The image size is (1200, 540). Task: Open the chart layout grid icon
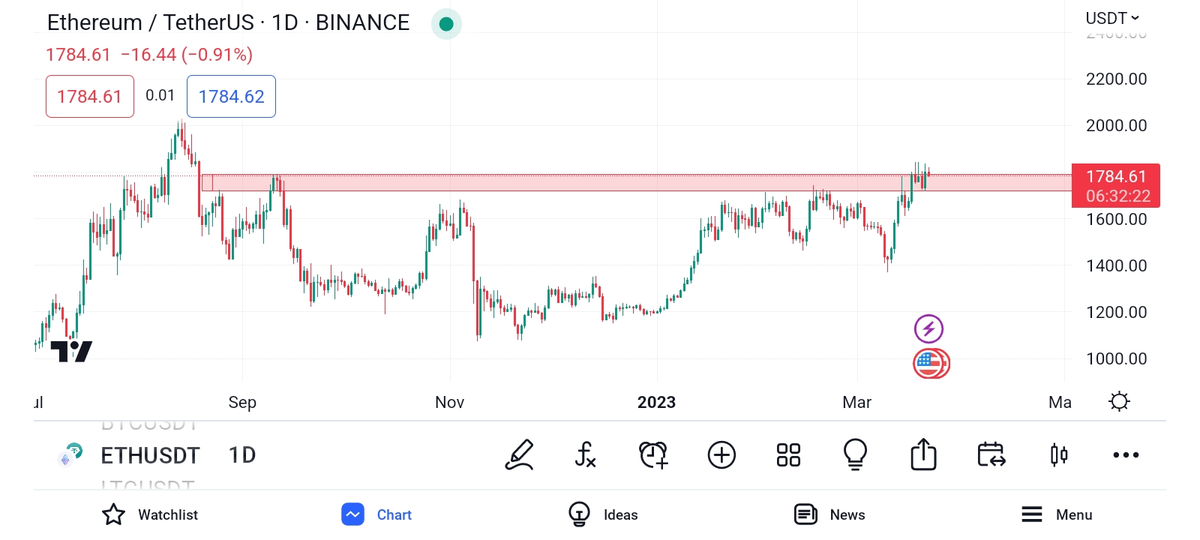coord(788,455)
